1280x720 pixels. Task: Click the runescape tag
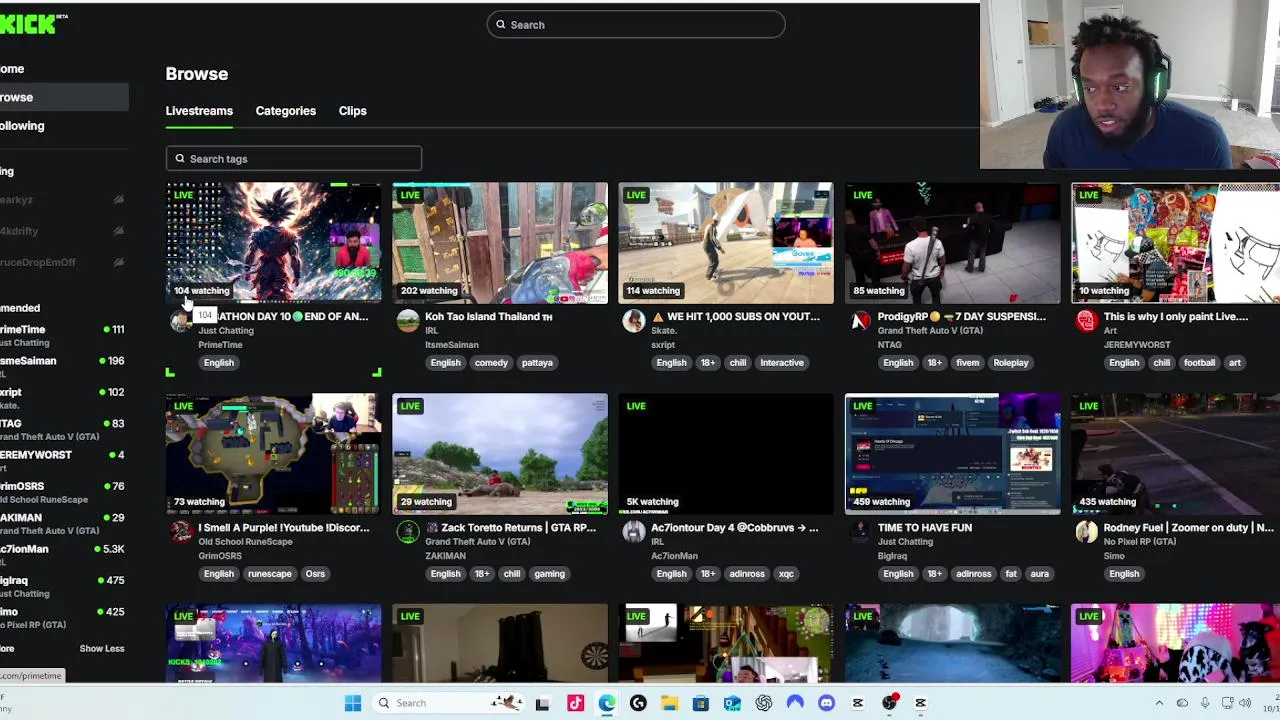coord(270,574)
